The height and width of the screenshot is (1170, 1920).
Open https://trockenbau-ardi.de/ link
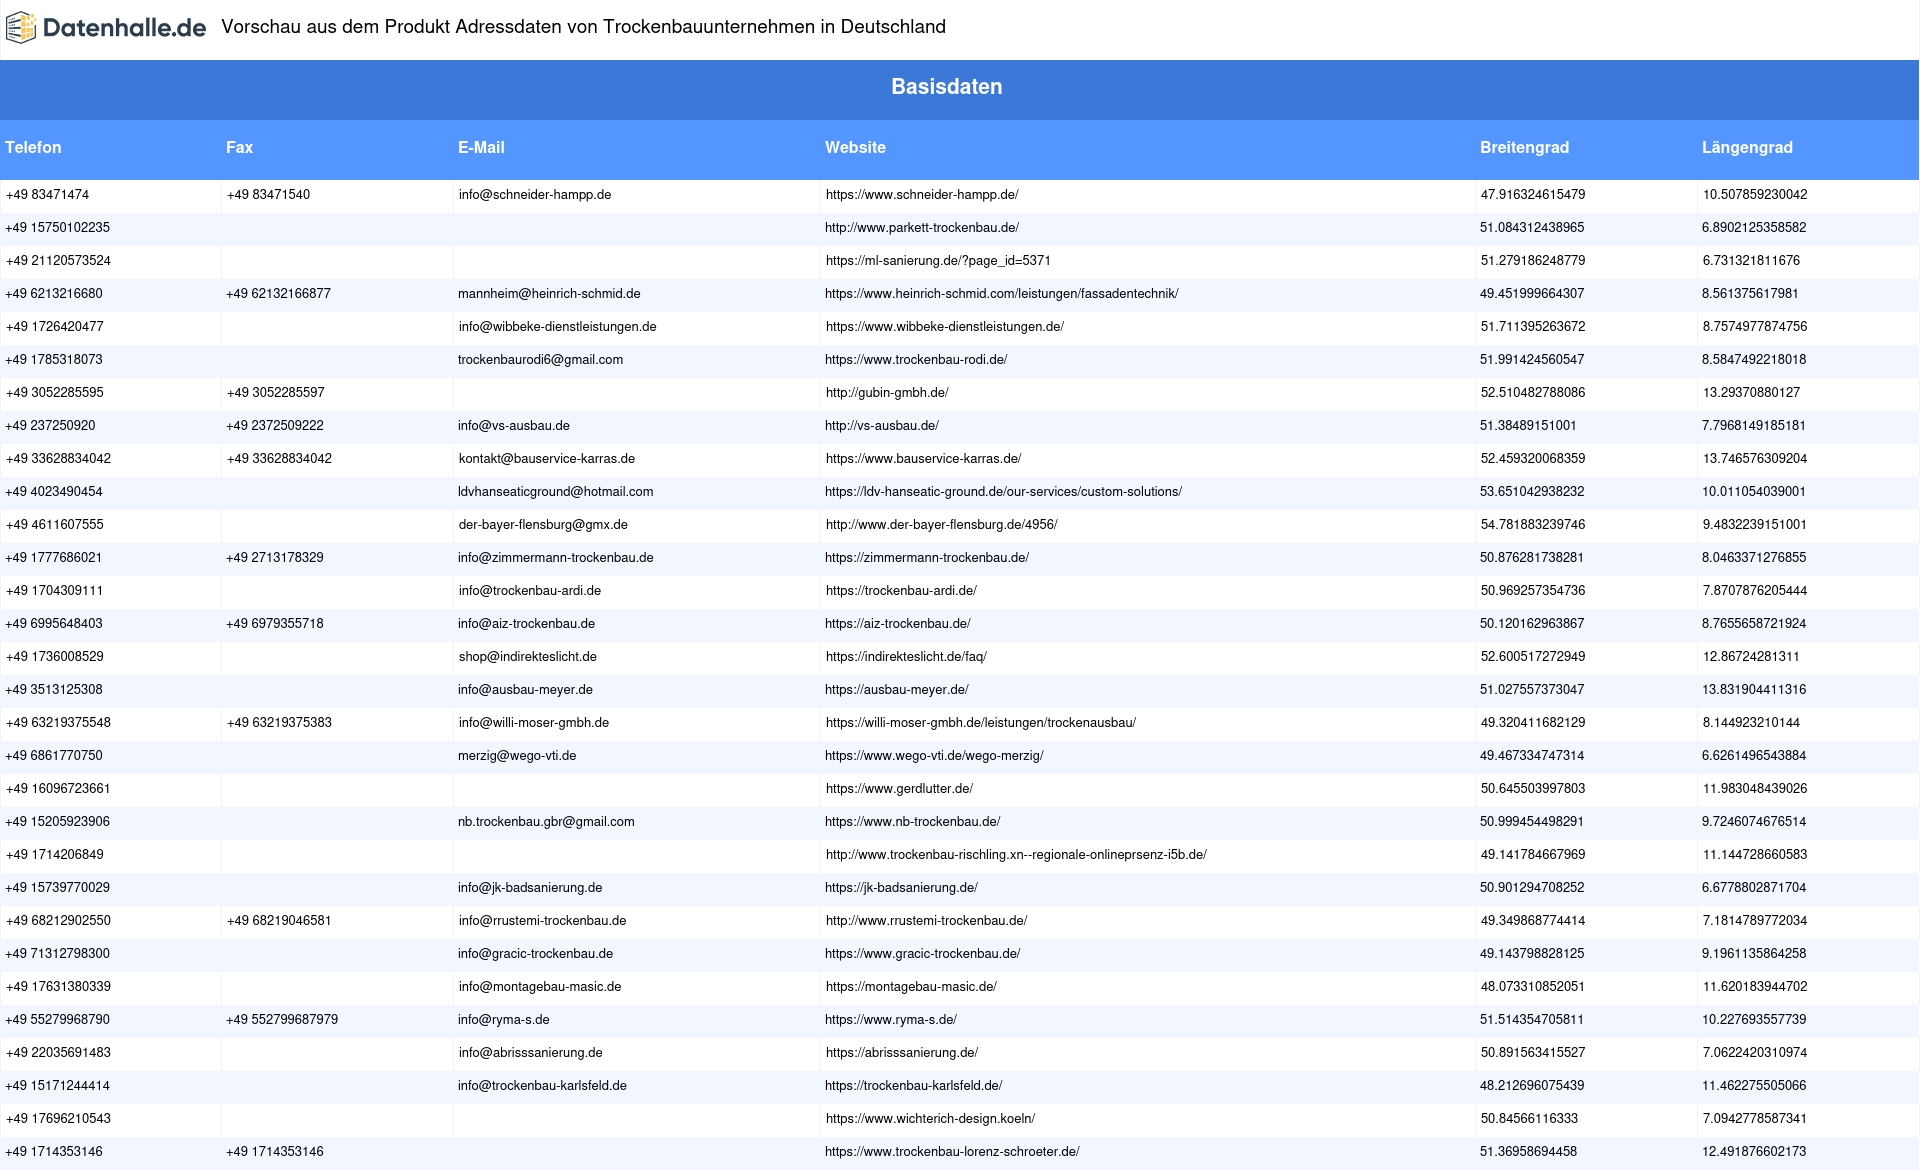901,591
